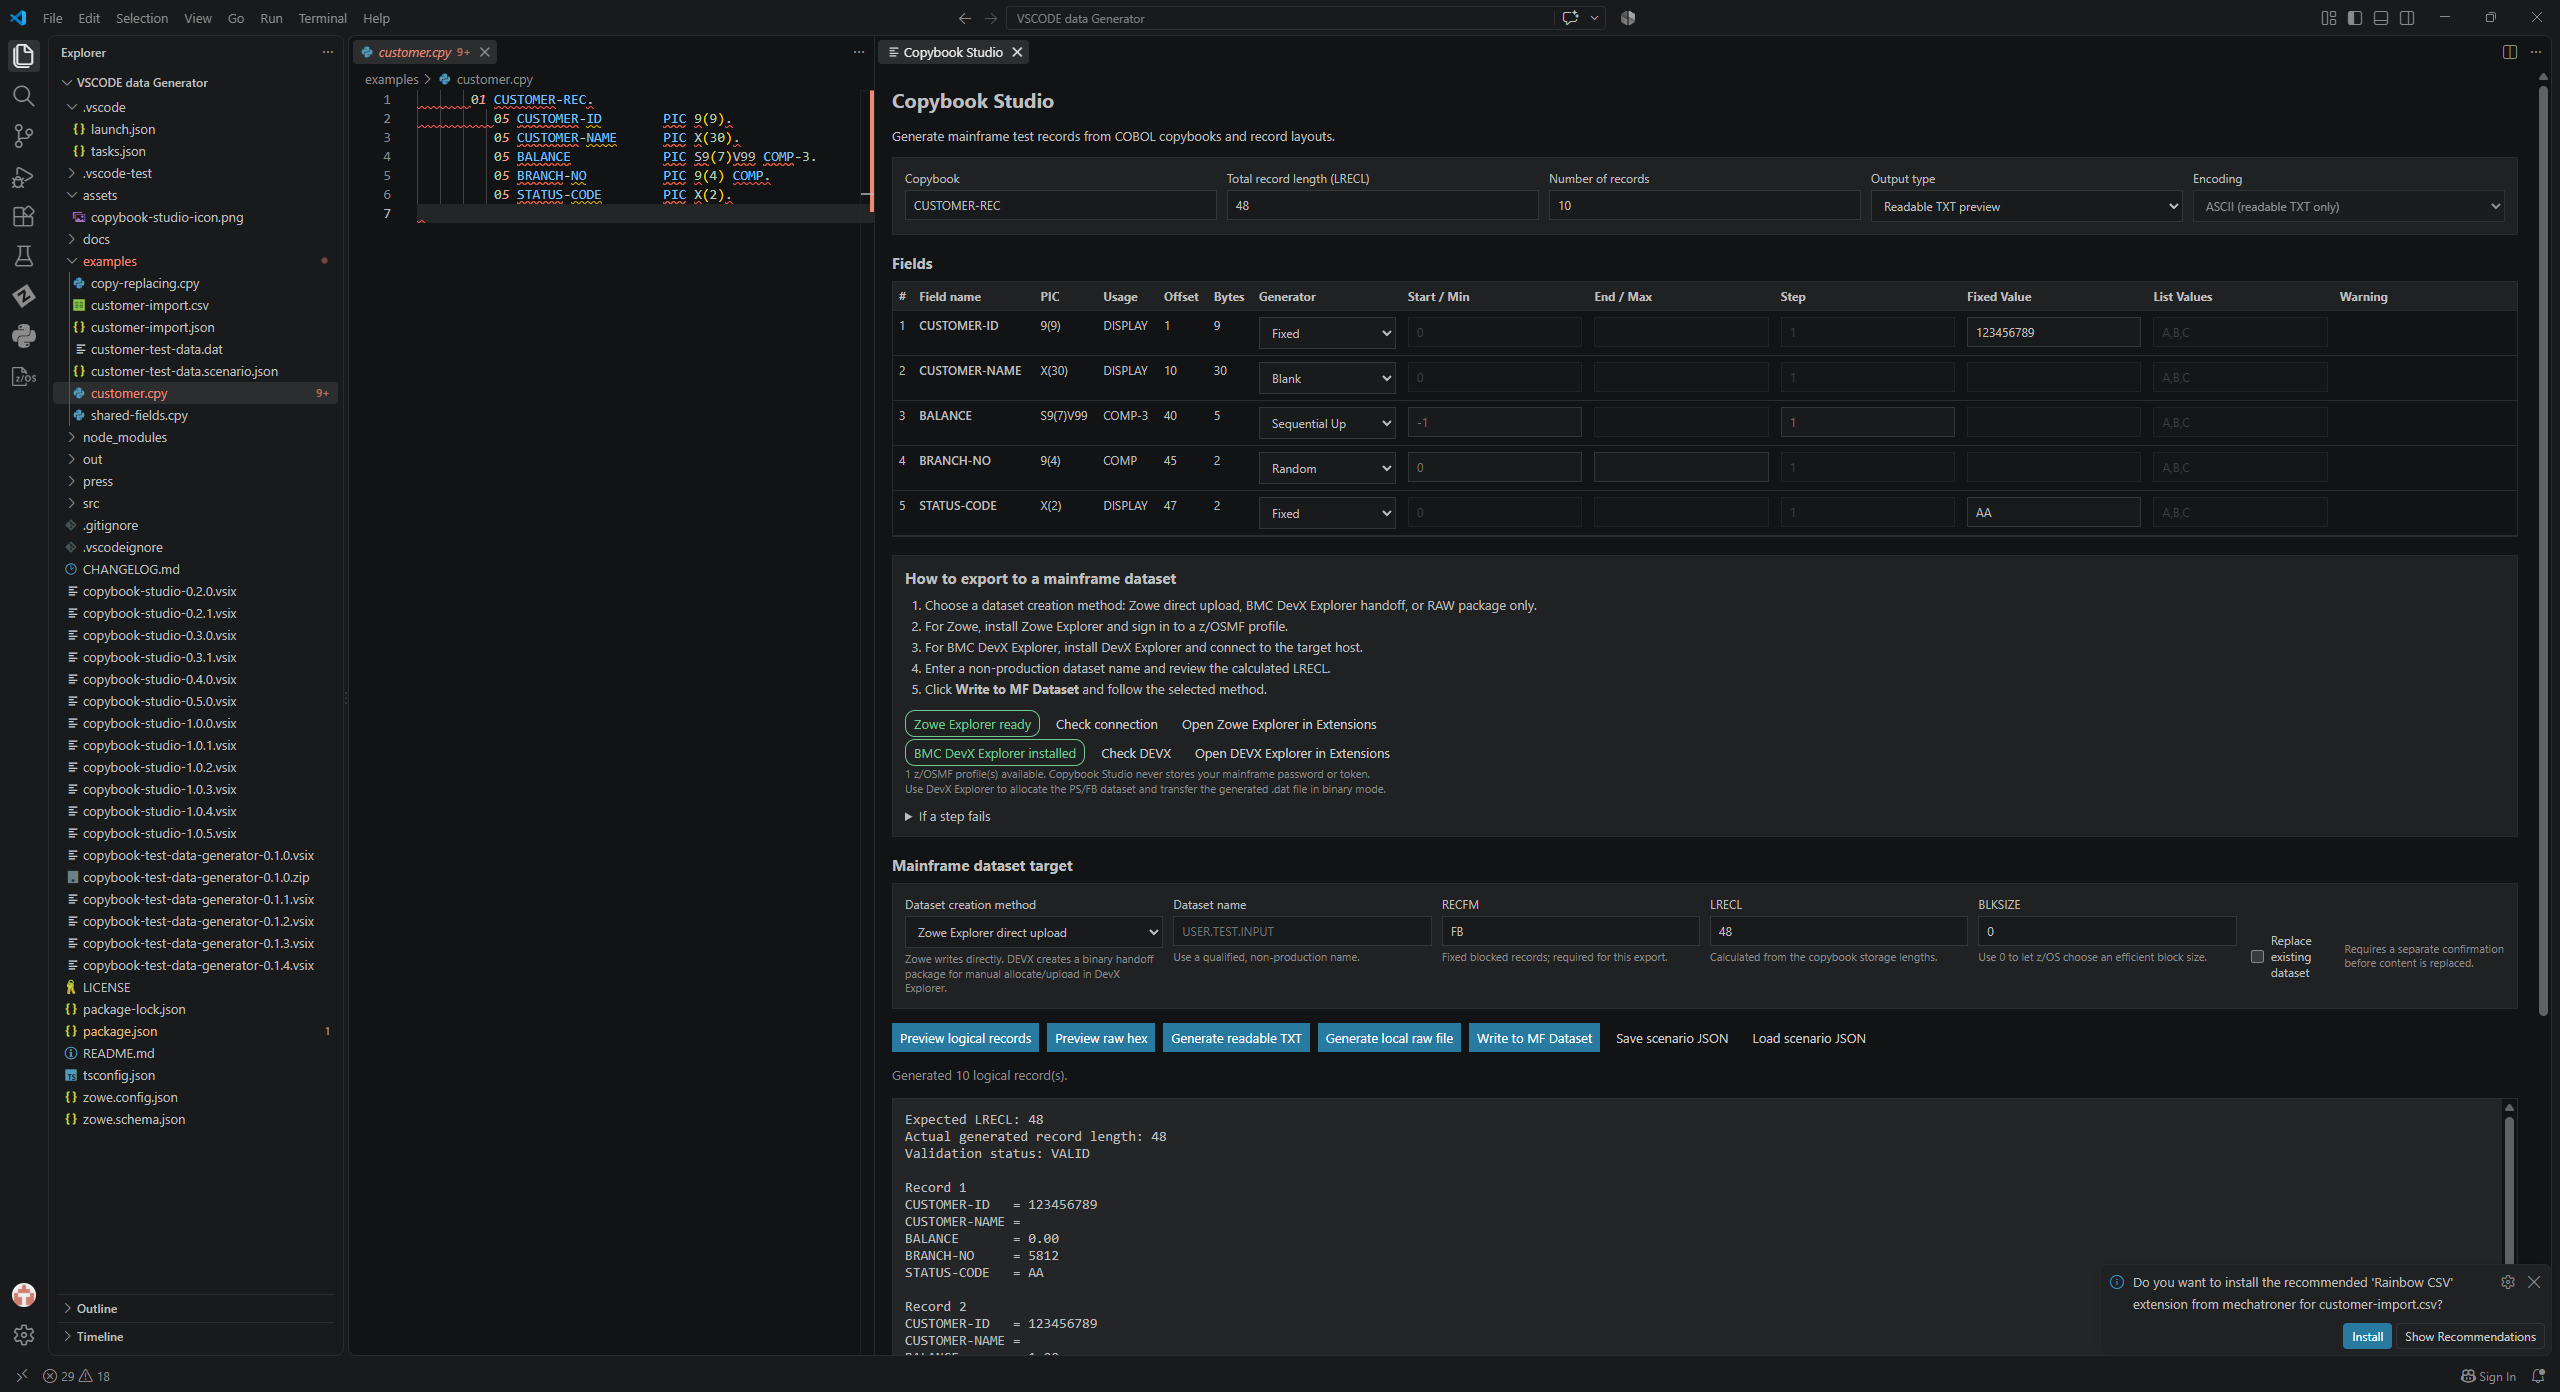Screen dimensions: 2560x1392
Task: Click Check connection for Zowe Explorer
Action: pos(1106,725)
